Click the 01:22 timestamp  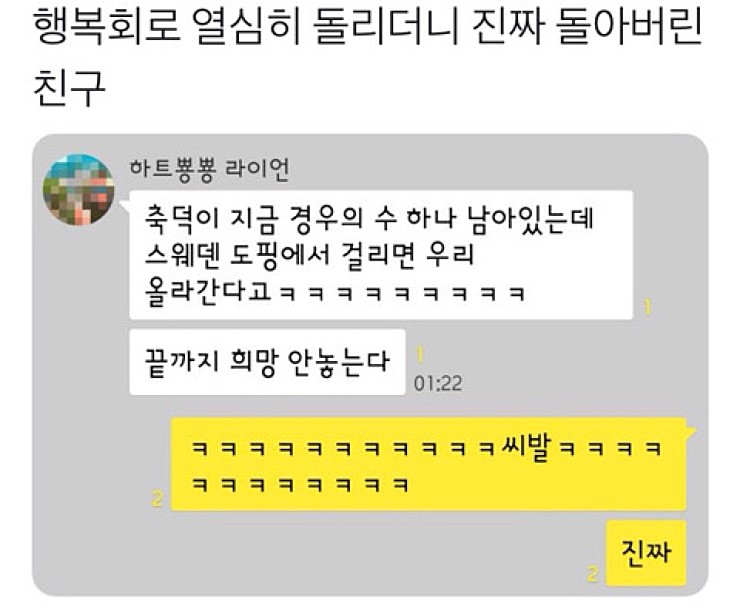click(437, 383)
